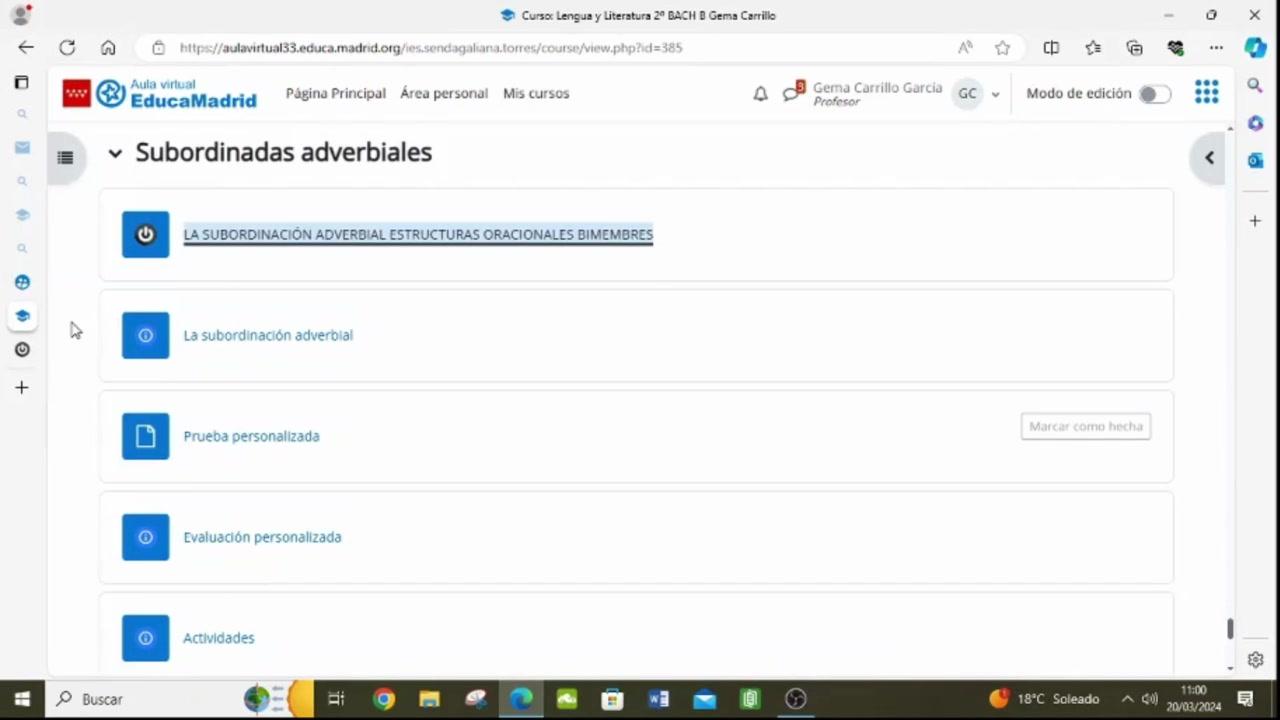1280x720 pixels.
Task: Open La subordinación adverbial link
Action: [268, 335]
